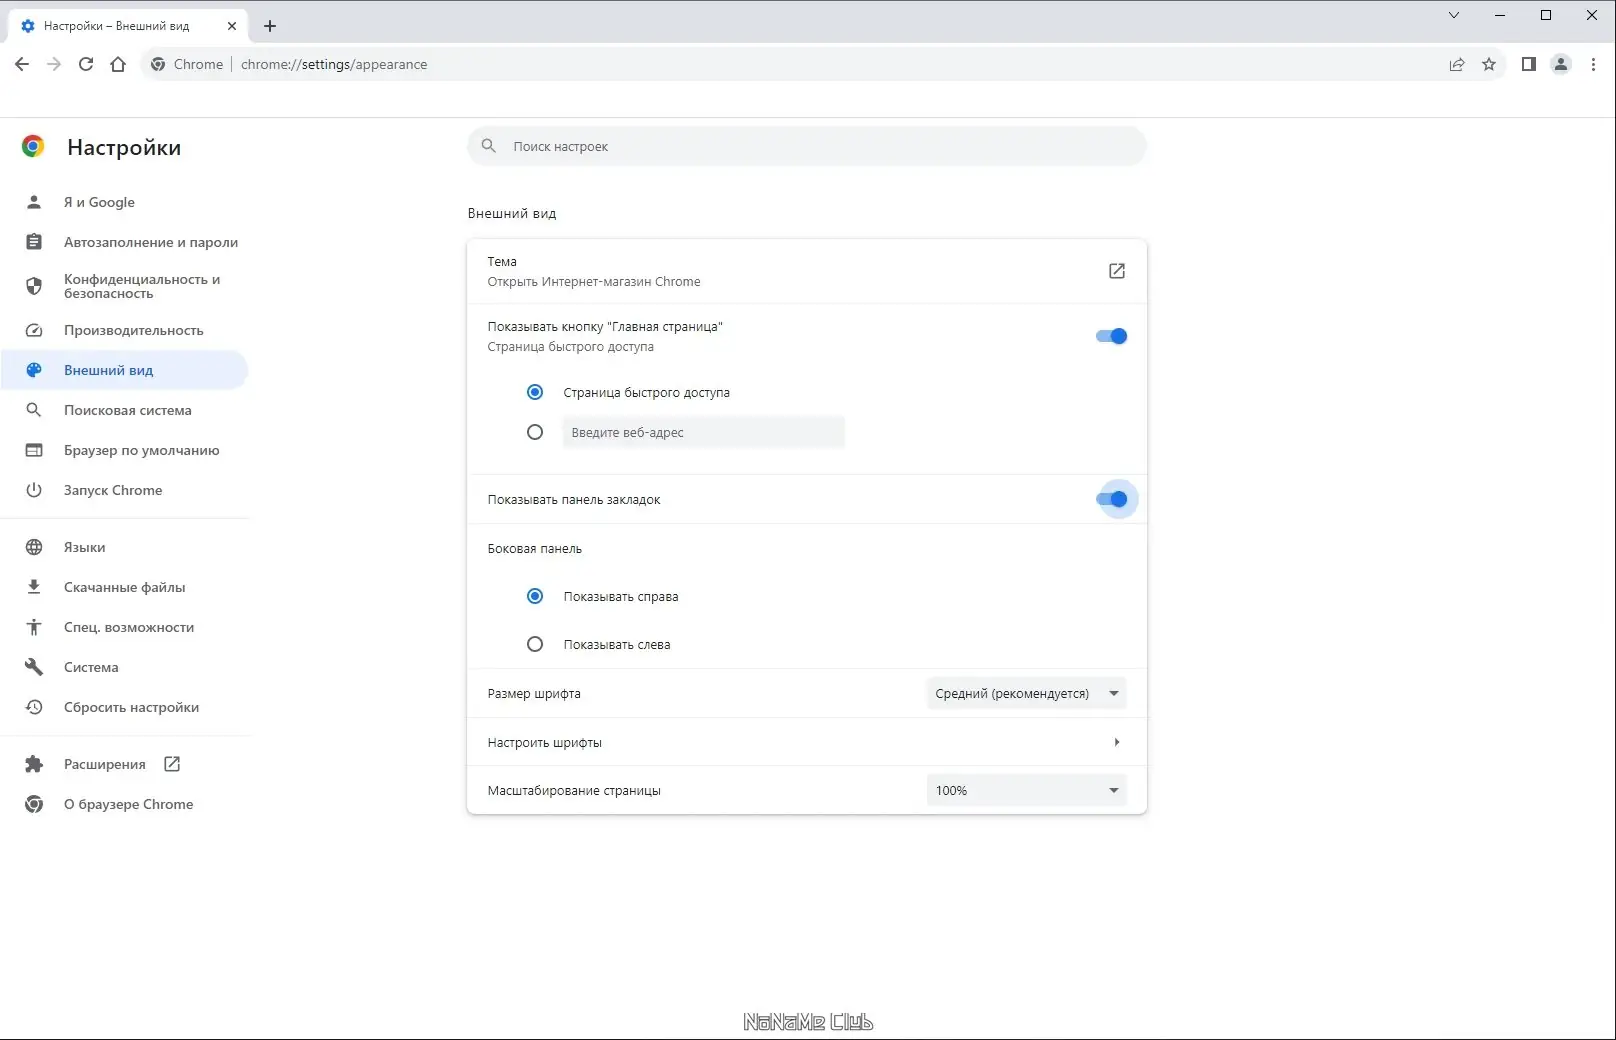The height and width of the screenshot is (1040, 1616).
Task: Open the Я и Google section icon
Action: point(33,202)
